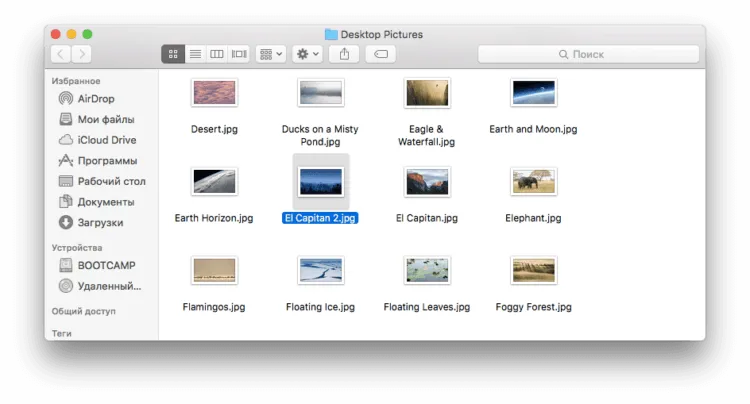Switch to column view mode

pyautogui.click(x=217, y=54)
